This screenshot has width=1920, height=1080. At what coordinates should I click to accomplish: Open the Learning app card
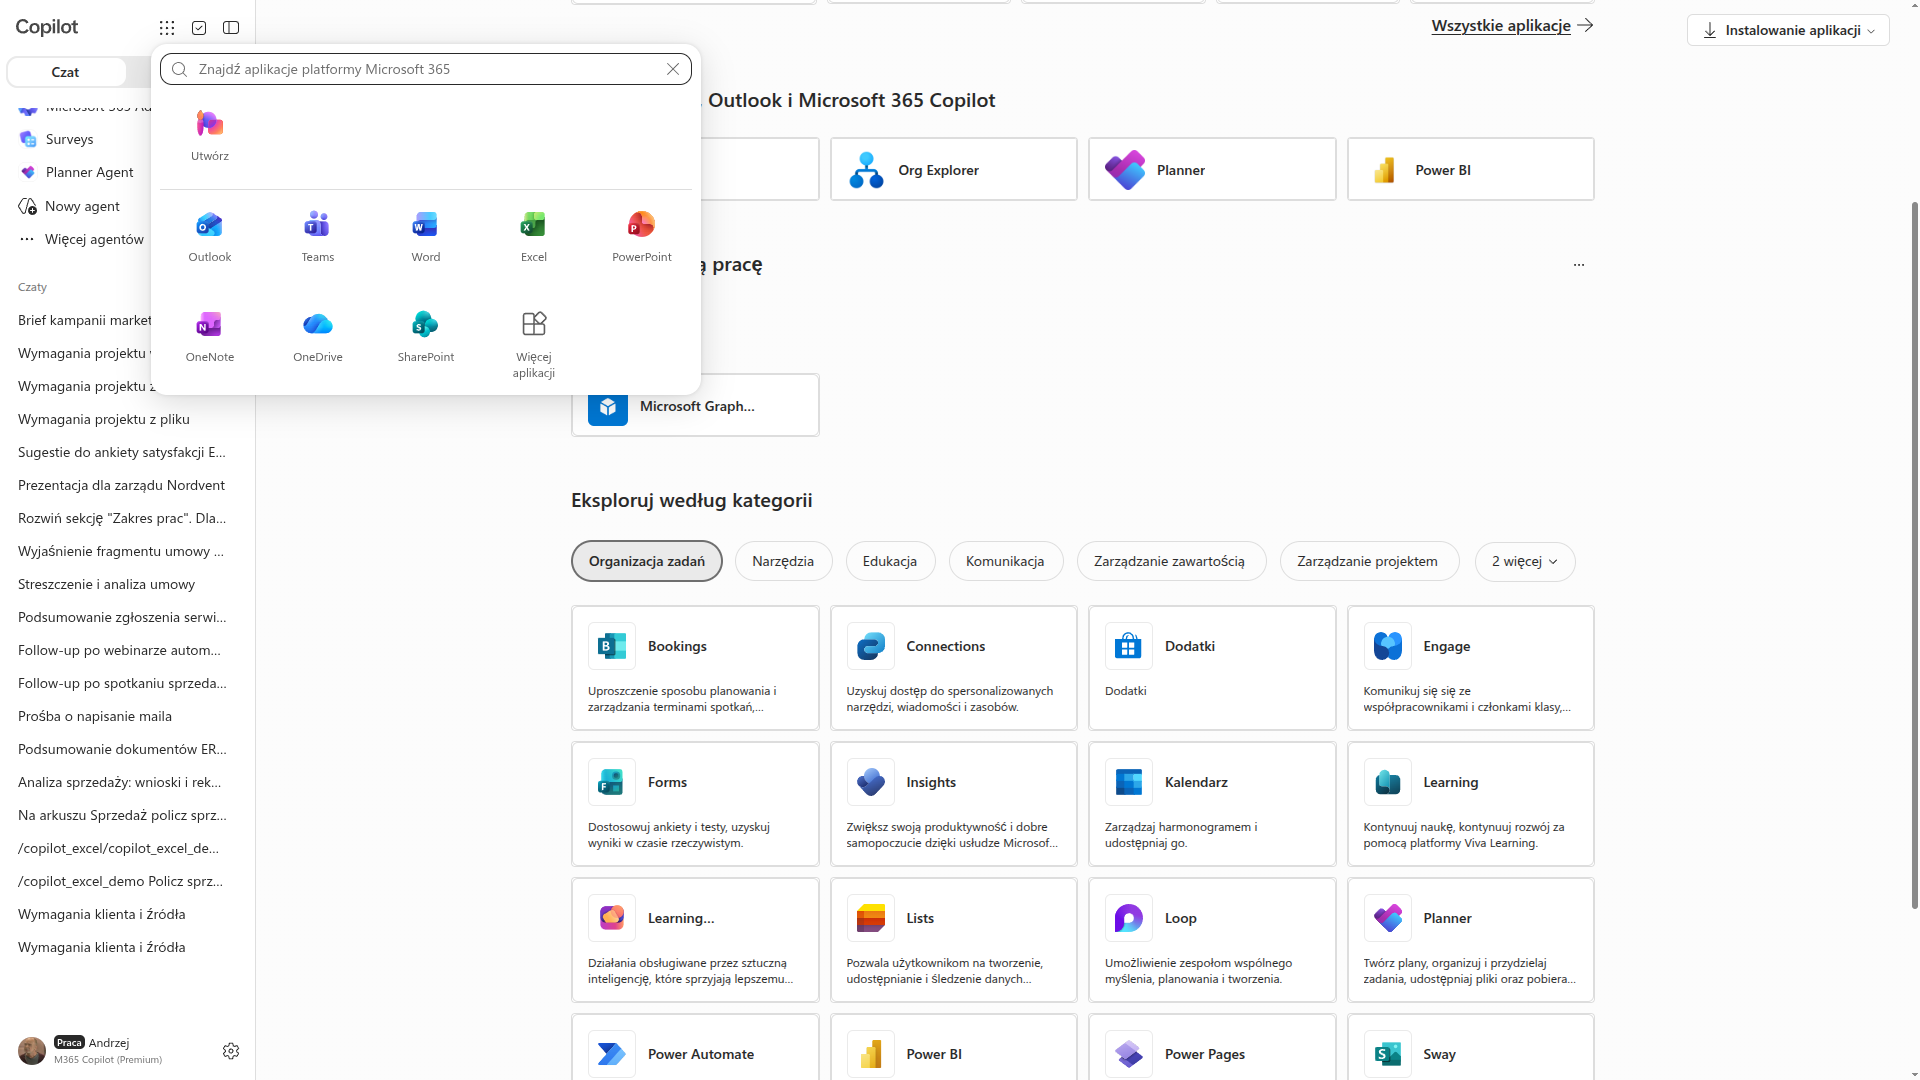[1471, 804]
